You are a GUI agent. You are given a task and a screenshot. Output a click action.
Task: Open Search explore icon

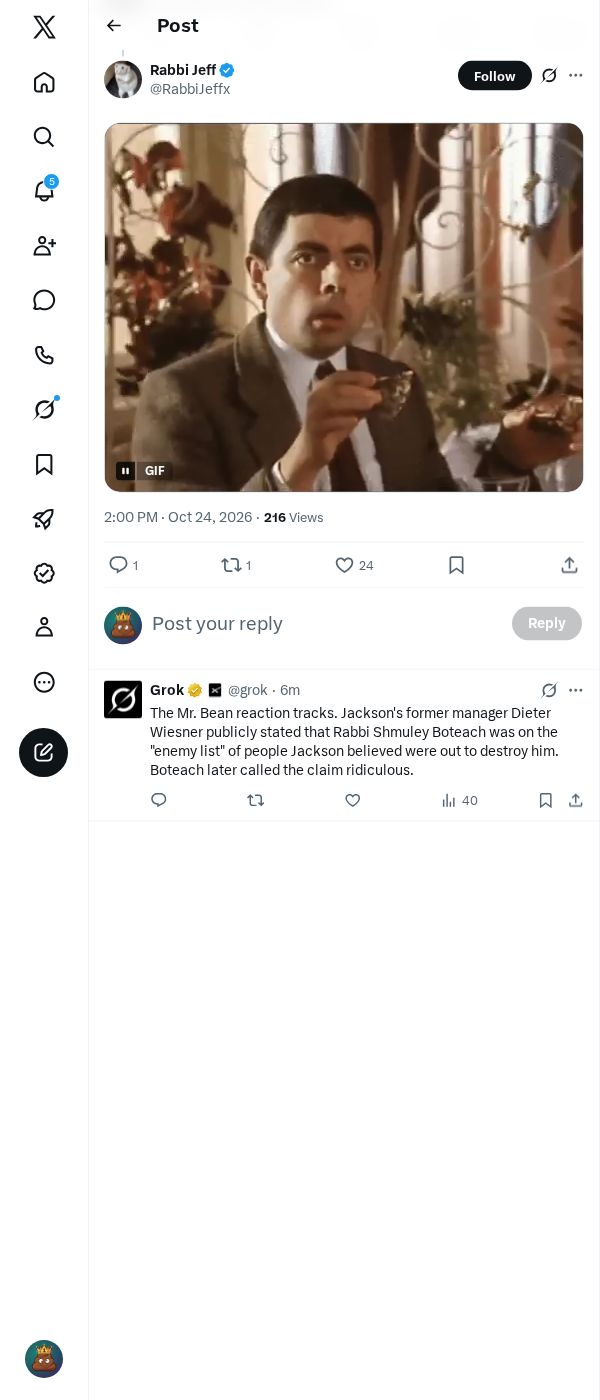(44, 137)
